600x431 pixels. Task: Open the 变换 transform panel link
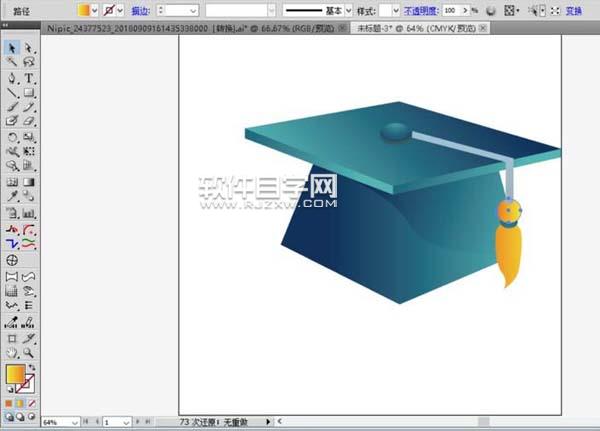[574, 11]
